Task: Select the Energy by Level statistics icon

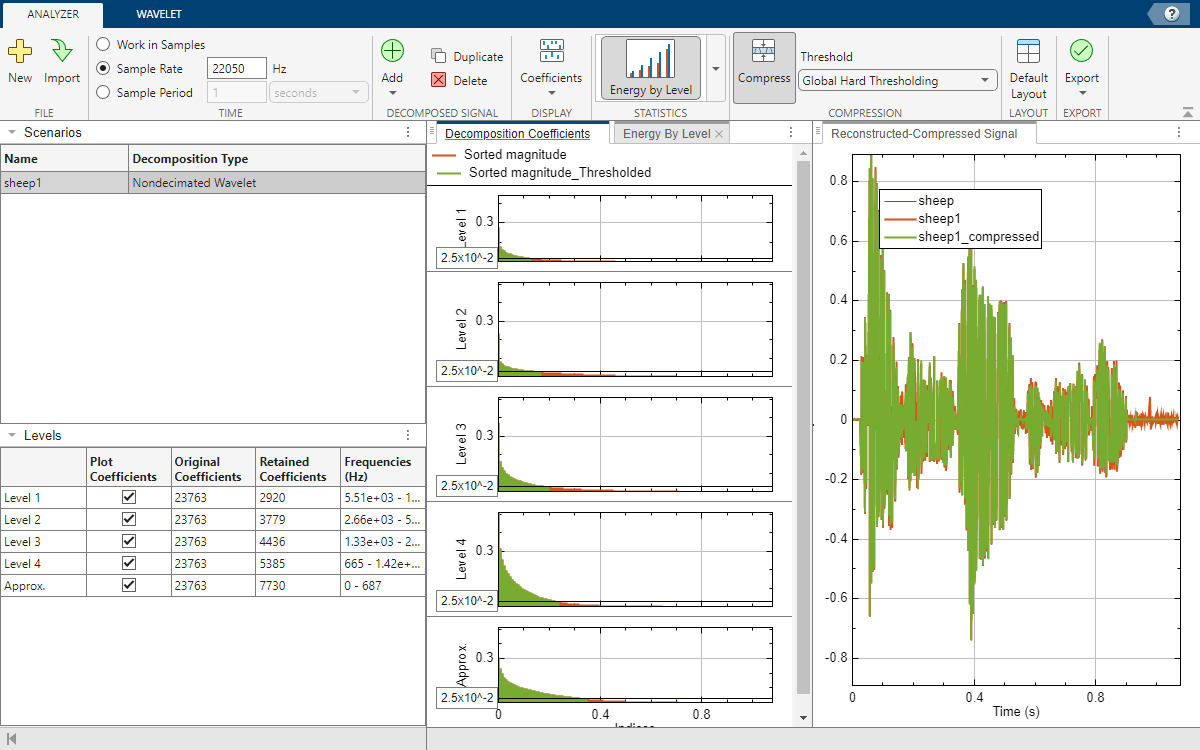Action: (650, 68)
